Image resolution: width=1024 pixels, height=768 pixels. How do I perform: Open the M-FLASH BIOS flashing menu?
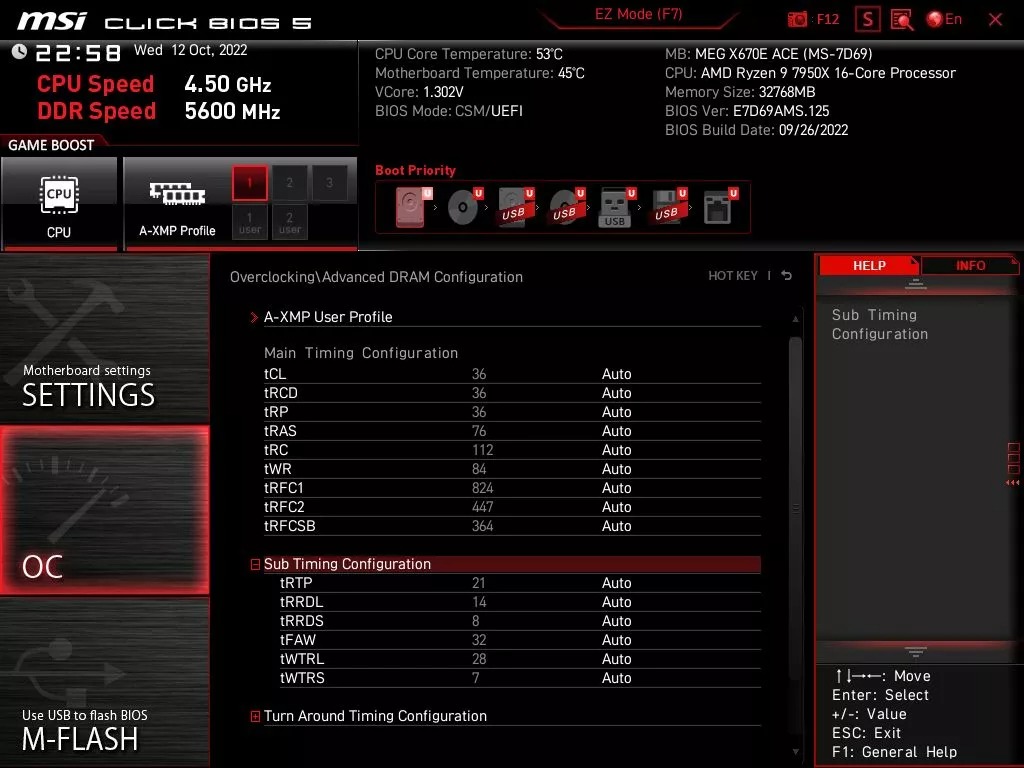(104, 682)
